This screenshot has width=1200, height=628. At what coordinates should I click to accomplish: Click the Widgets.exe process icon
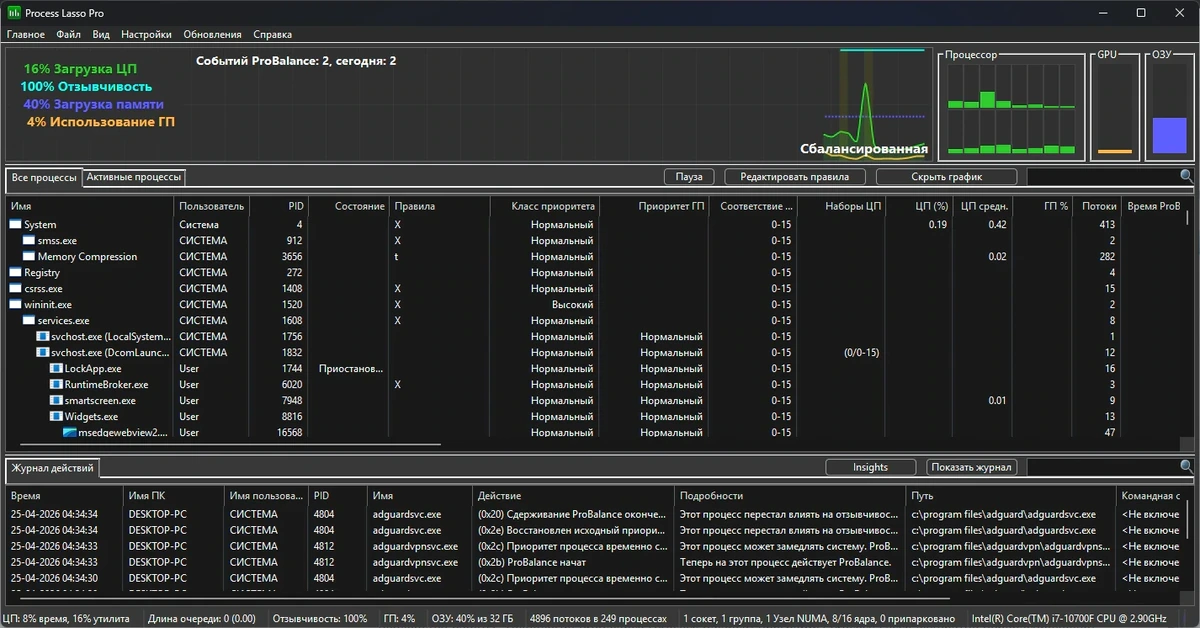[x=56, y=417]
